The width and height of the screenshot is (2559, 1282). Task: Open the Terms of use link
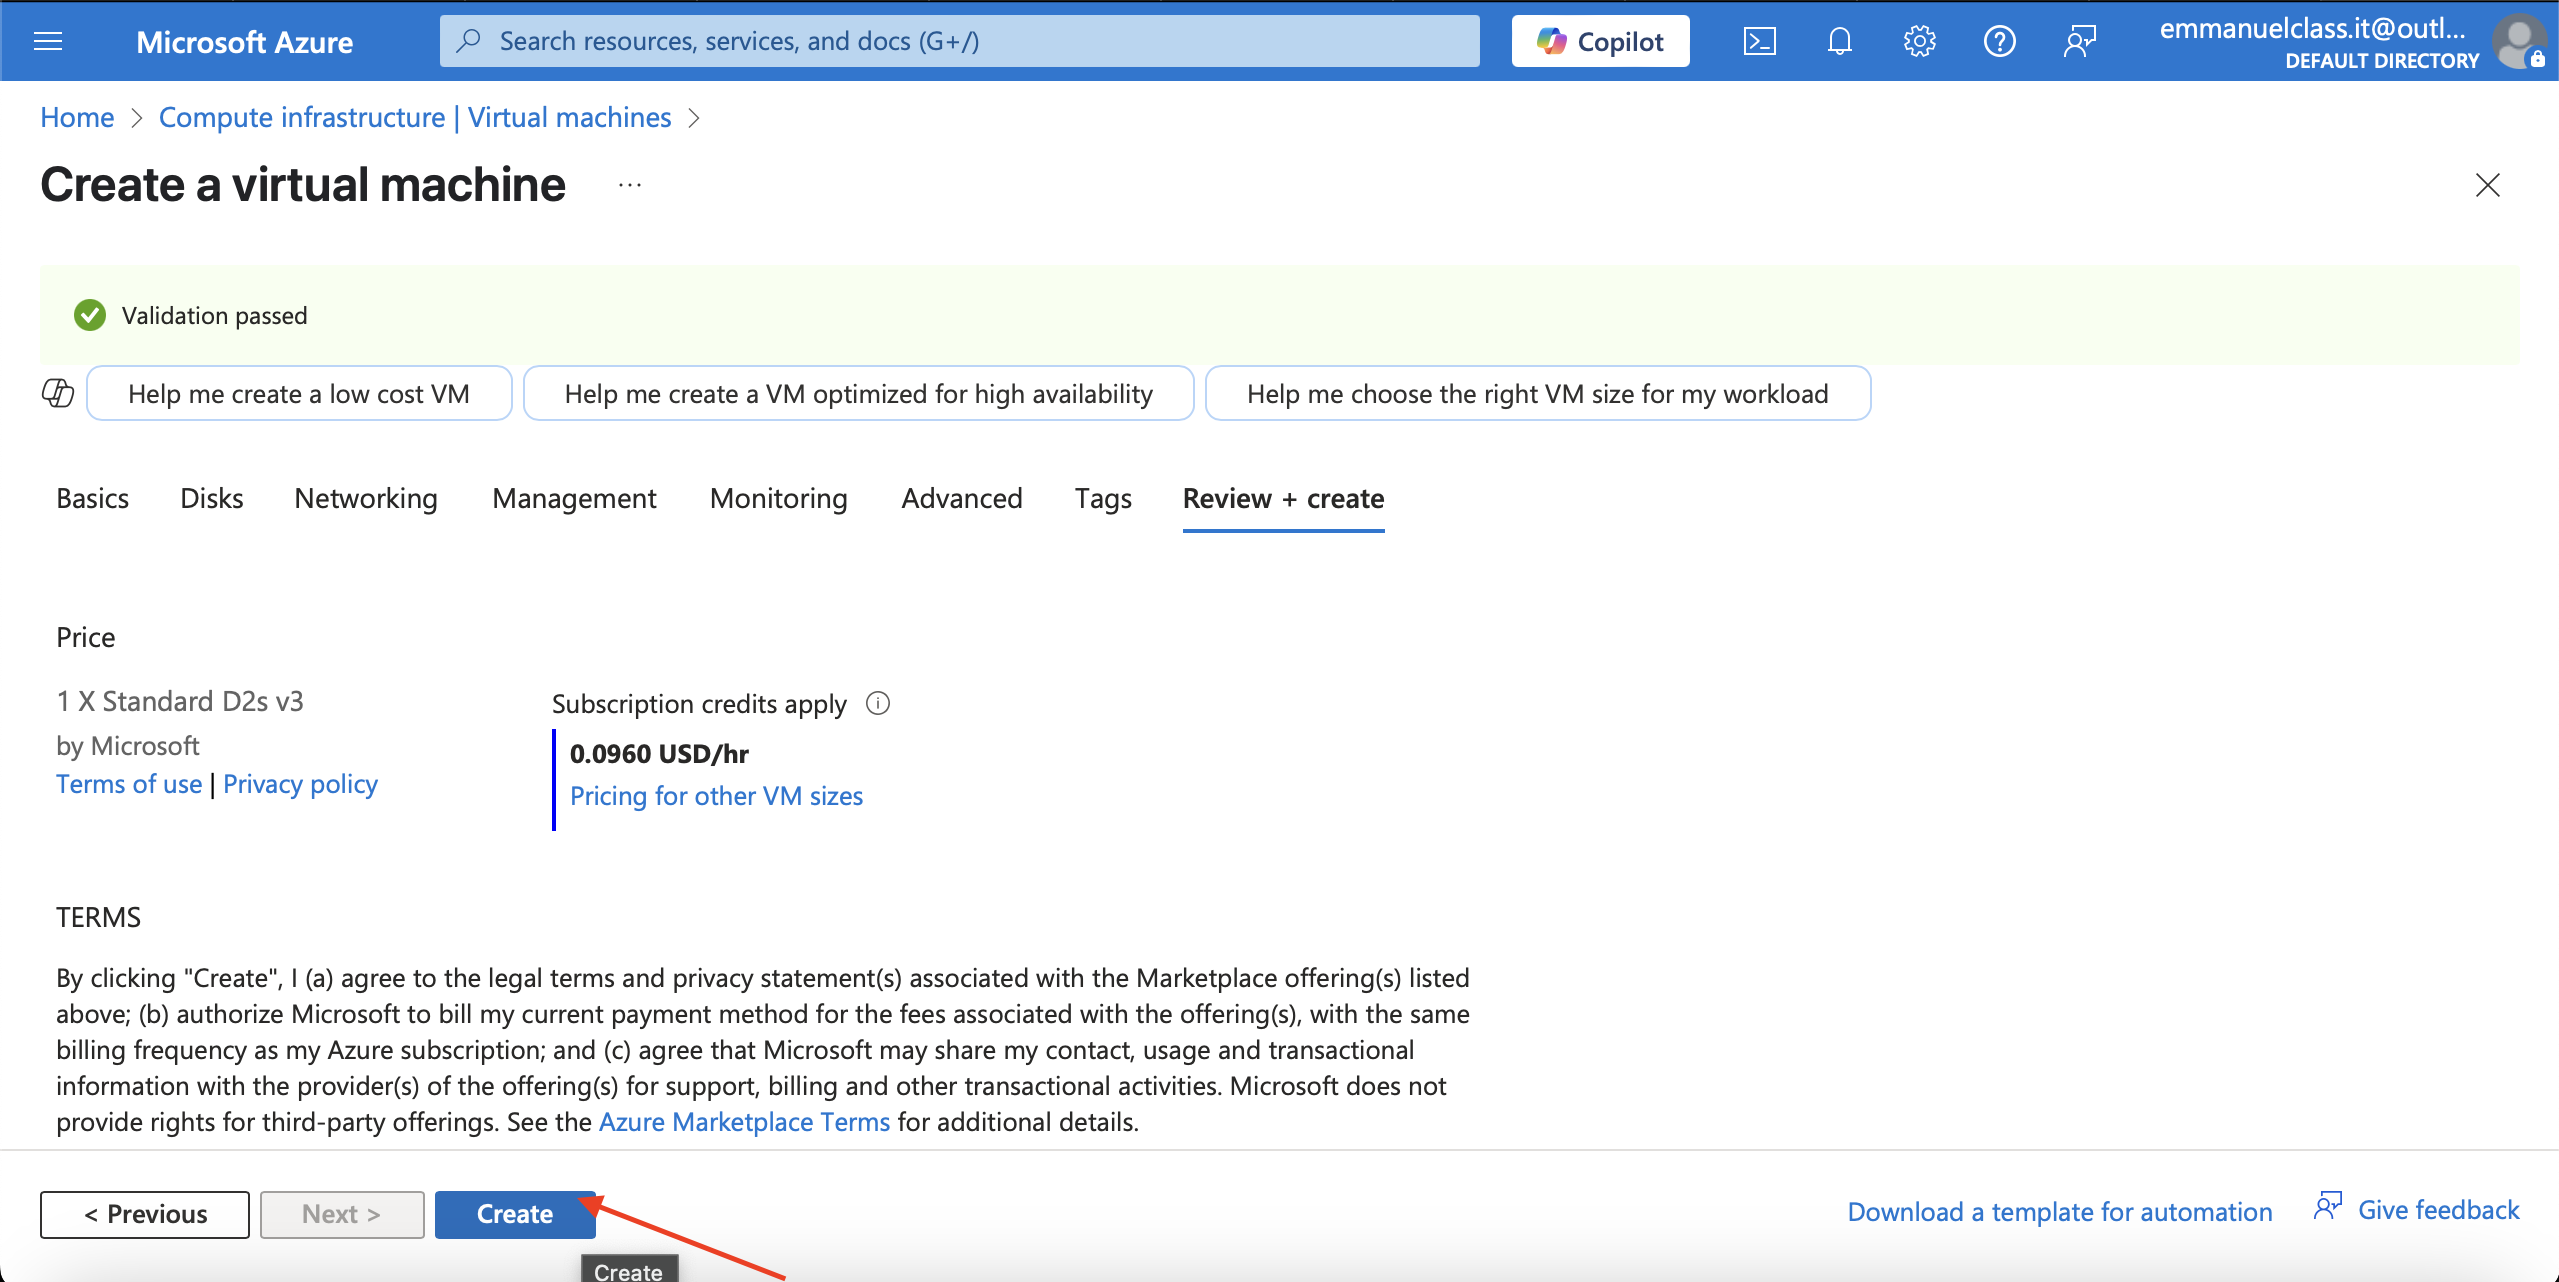[x=129, y=784]
